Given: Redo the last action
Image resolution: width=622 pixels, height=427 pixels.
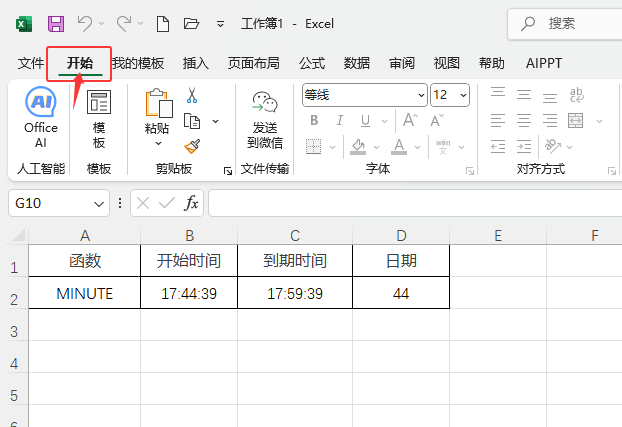Looking at the screenshot, I should coord(124,23).
